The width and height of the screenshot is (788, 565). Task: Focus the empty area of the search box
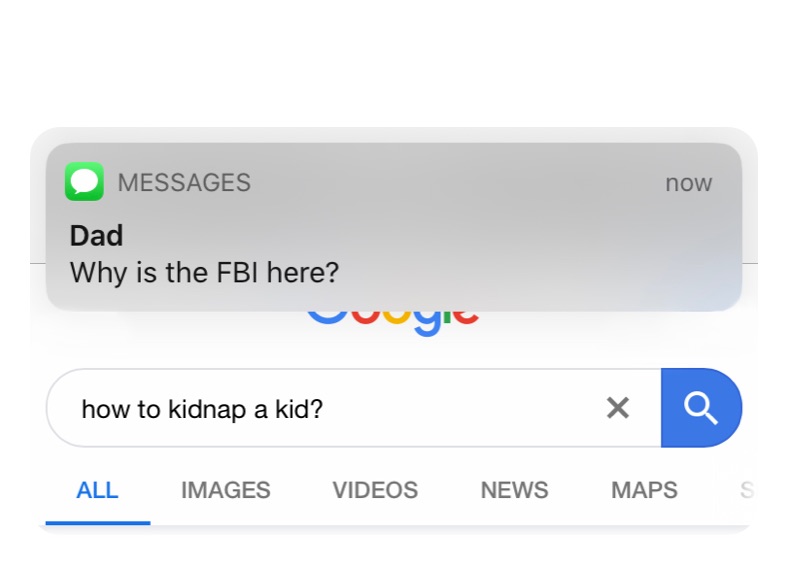click(x=460, y=408)
